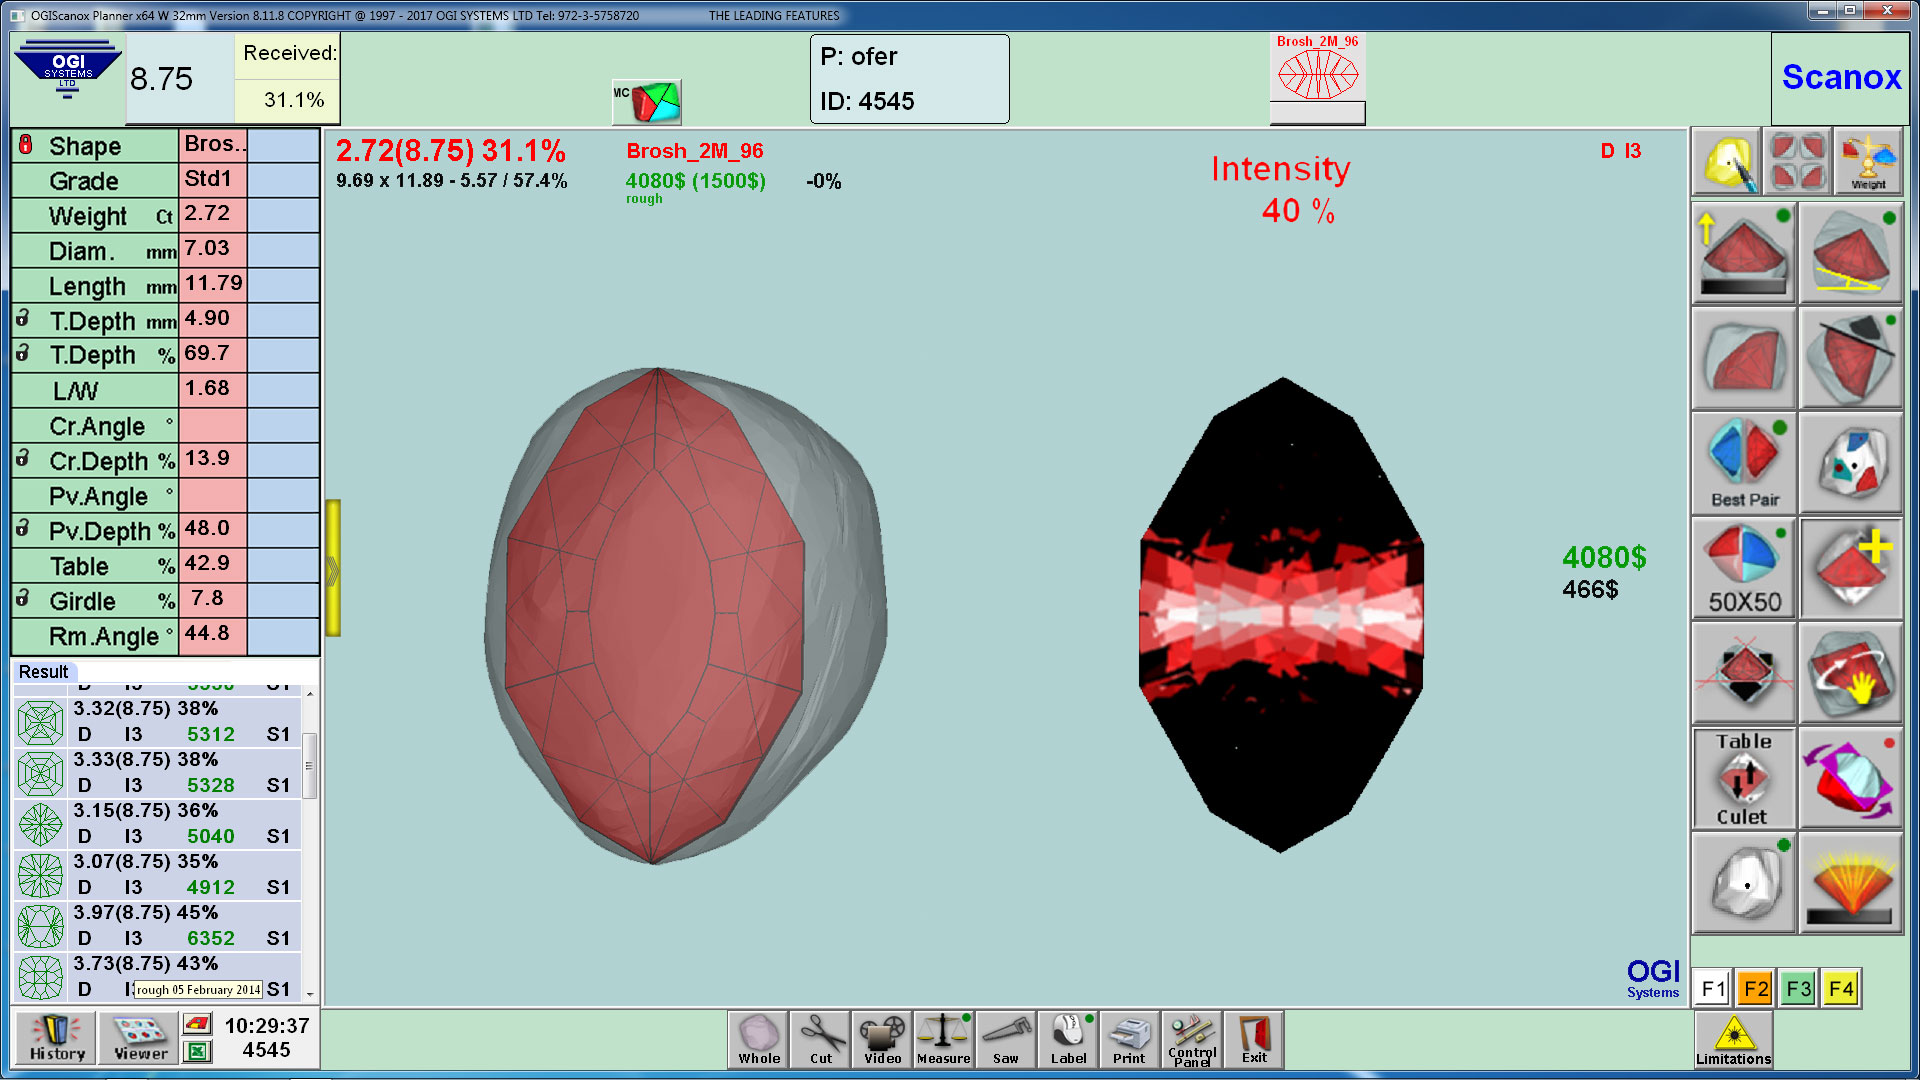Viewport: 1920px width, 1080px height.
Task: Toggle the lock next to Cr.Depth %
Action: point(23,458)
